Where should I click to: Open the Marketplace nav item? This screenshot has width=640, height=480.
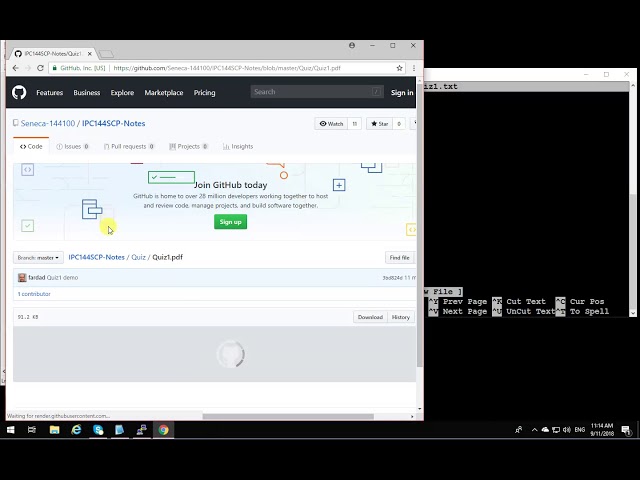click(x=164, y=93)
